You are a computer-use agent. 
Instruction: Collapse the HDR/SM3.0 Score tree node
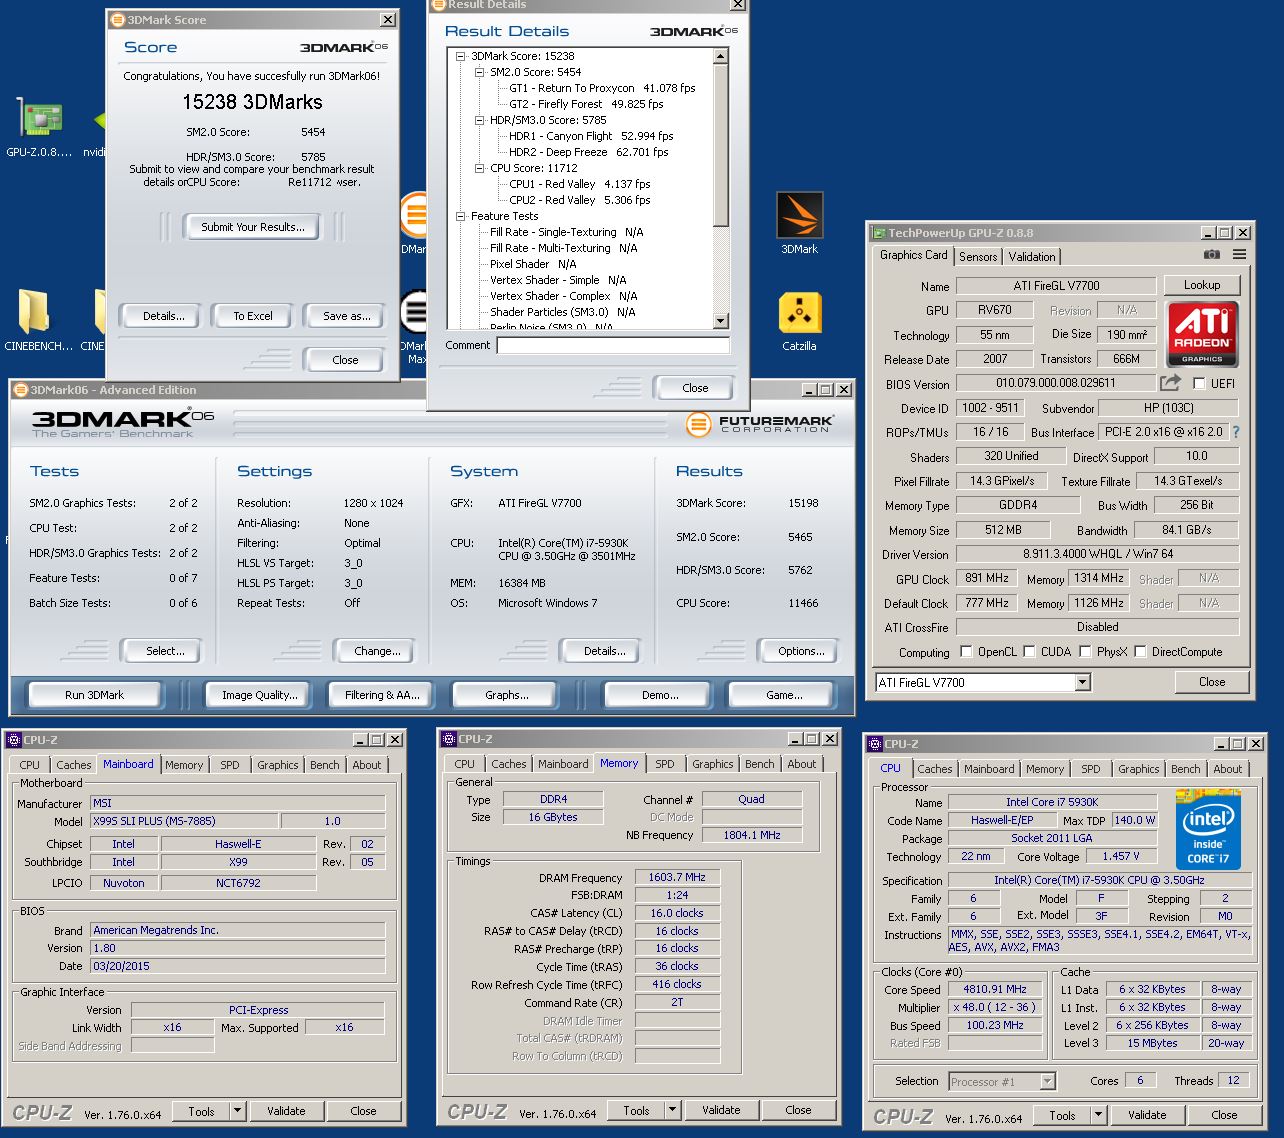(x=480, y=120)
